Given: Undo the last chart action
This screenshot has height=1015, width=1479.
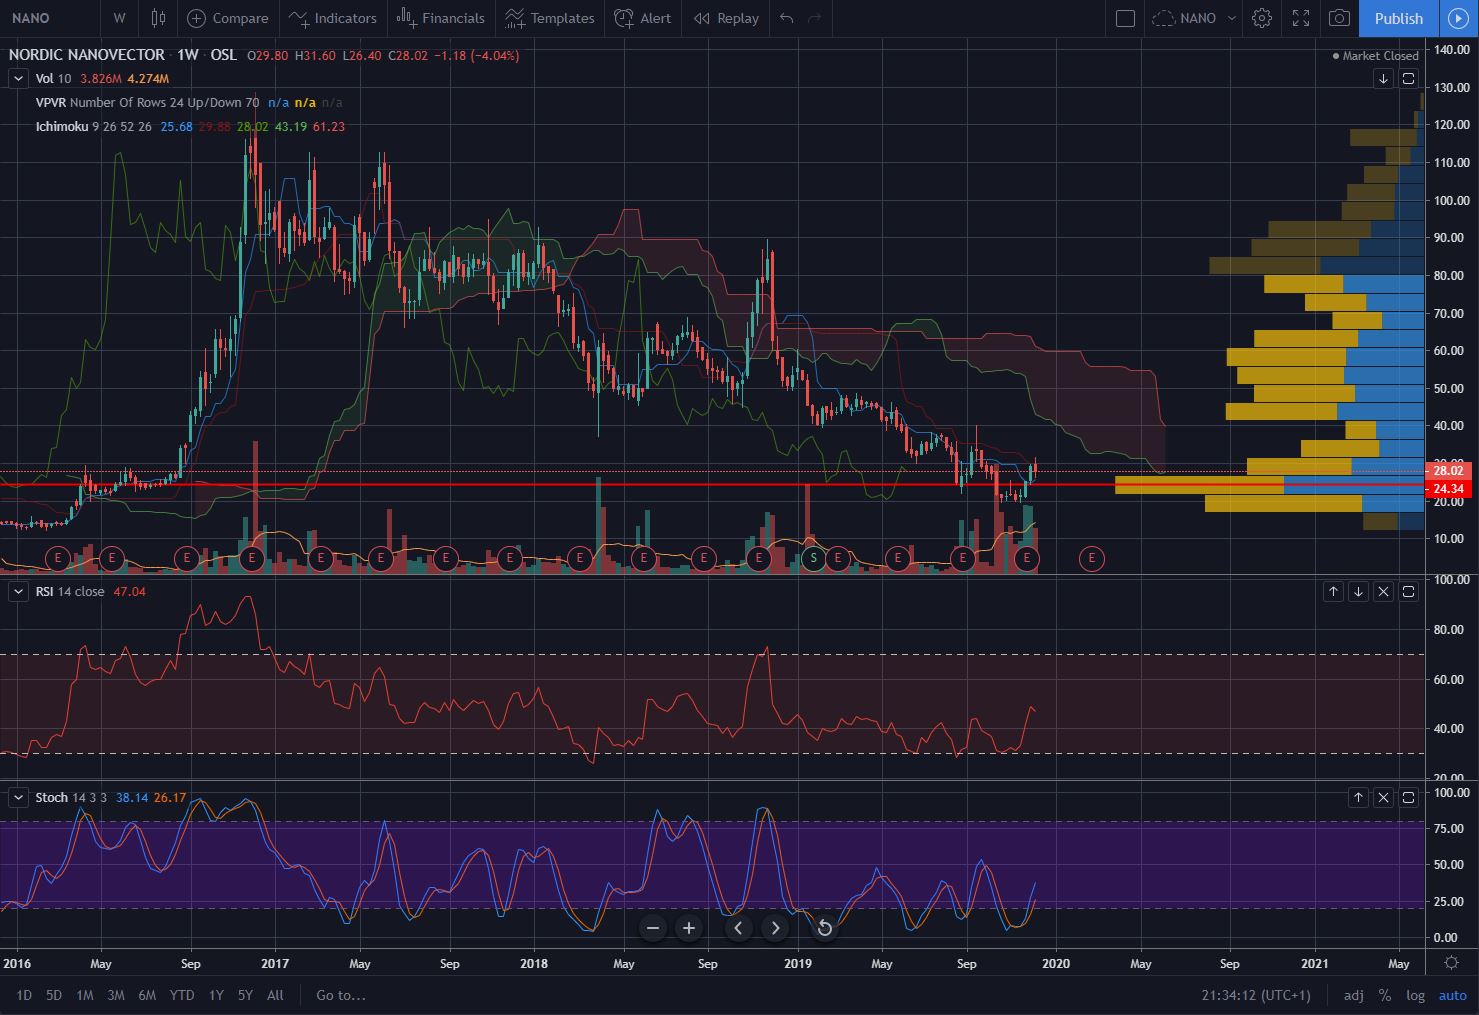Looking at the screenshot, I should pos(787,18).
